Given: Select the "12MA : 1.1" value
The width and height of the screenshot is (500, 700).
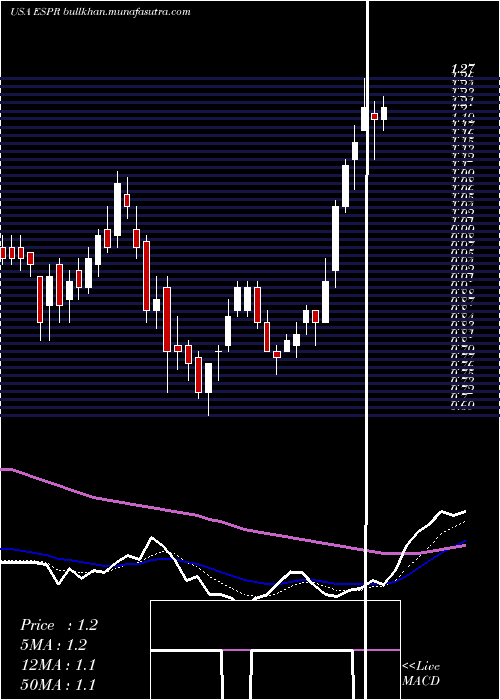Looking at the screenshot, I should tap(58, 665).
